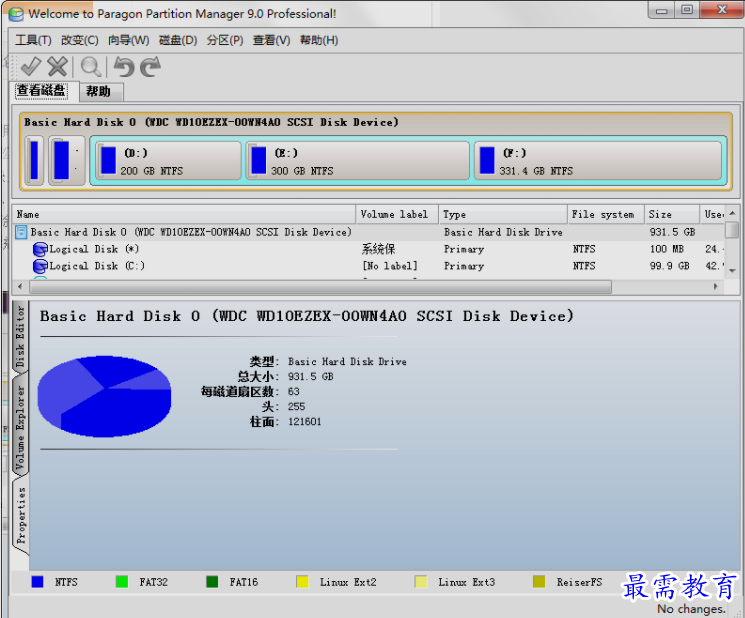The image size is (745, 618).
Task: Click the 系统保 volume label cell
Action: coord(378,249)
